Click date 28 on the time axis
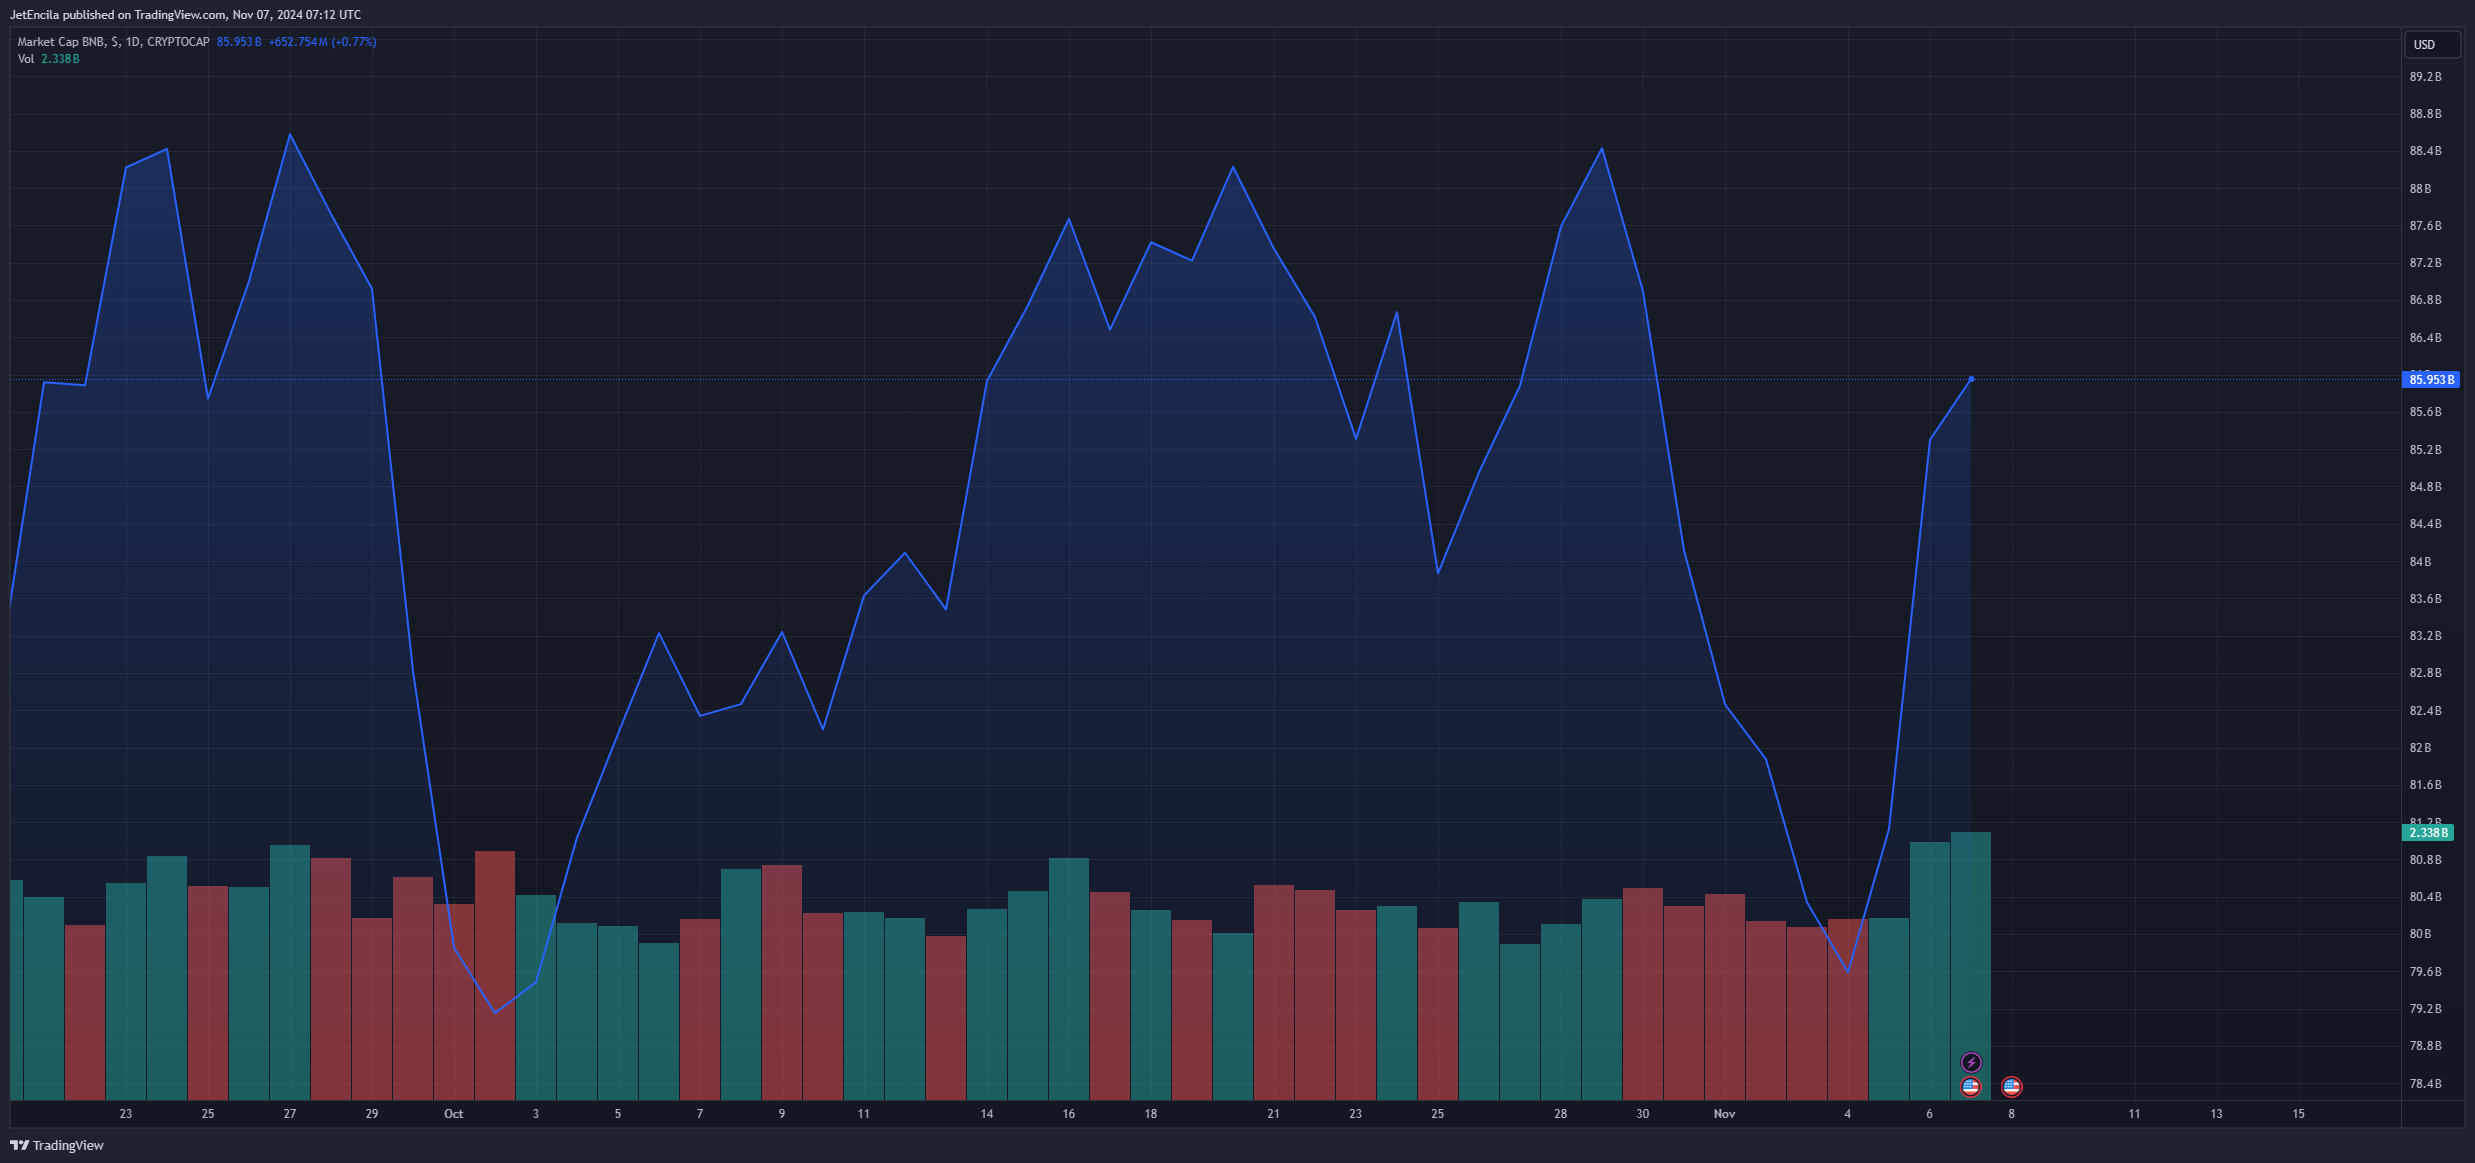Viewport: 2475px width, 1163px height. coord(1560,1114)
